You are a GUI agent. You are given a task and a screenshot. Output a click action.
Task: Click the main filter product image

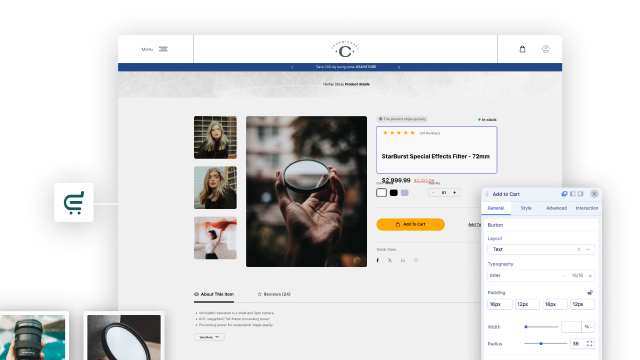(x=306, y=191)
